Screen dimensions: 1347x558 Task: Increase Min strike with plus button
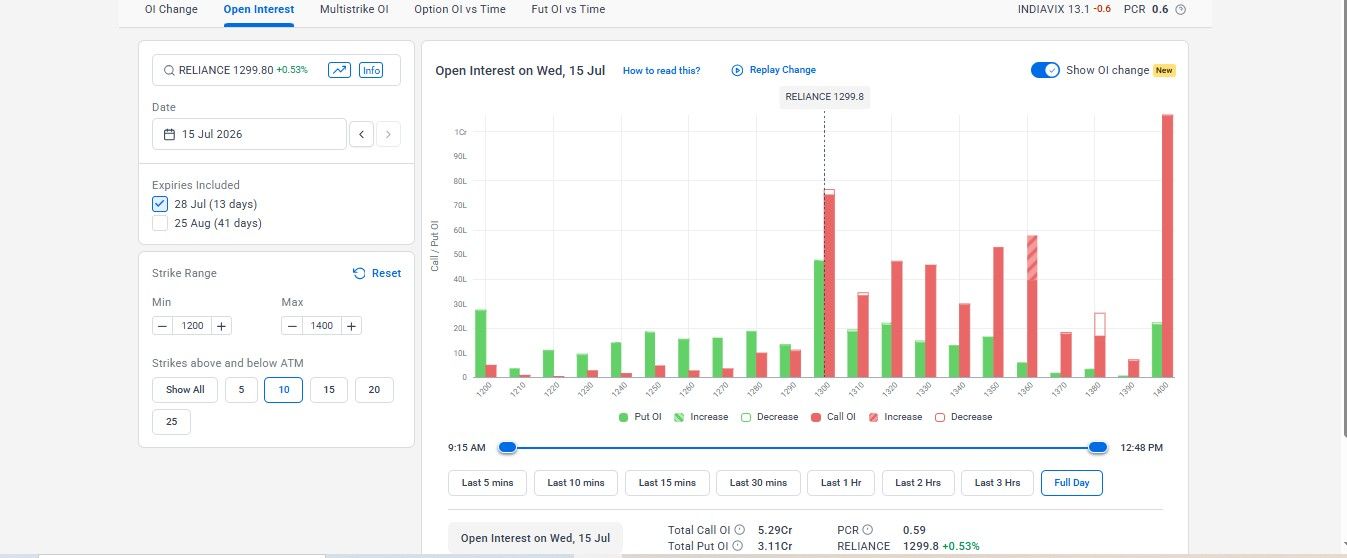pyautogui.click(x=222, y=326)
